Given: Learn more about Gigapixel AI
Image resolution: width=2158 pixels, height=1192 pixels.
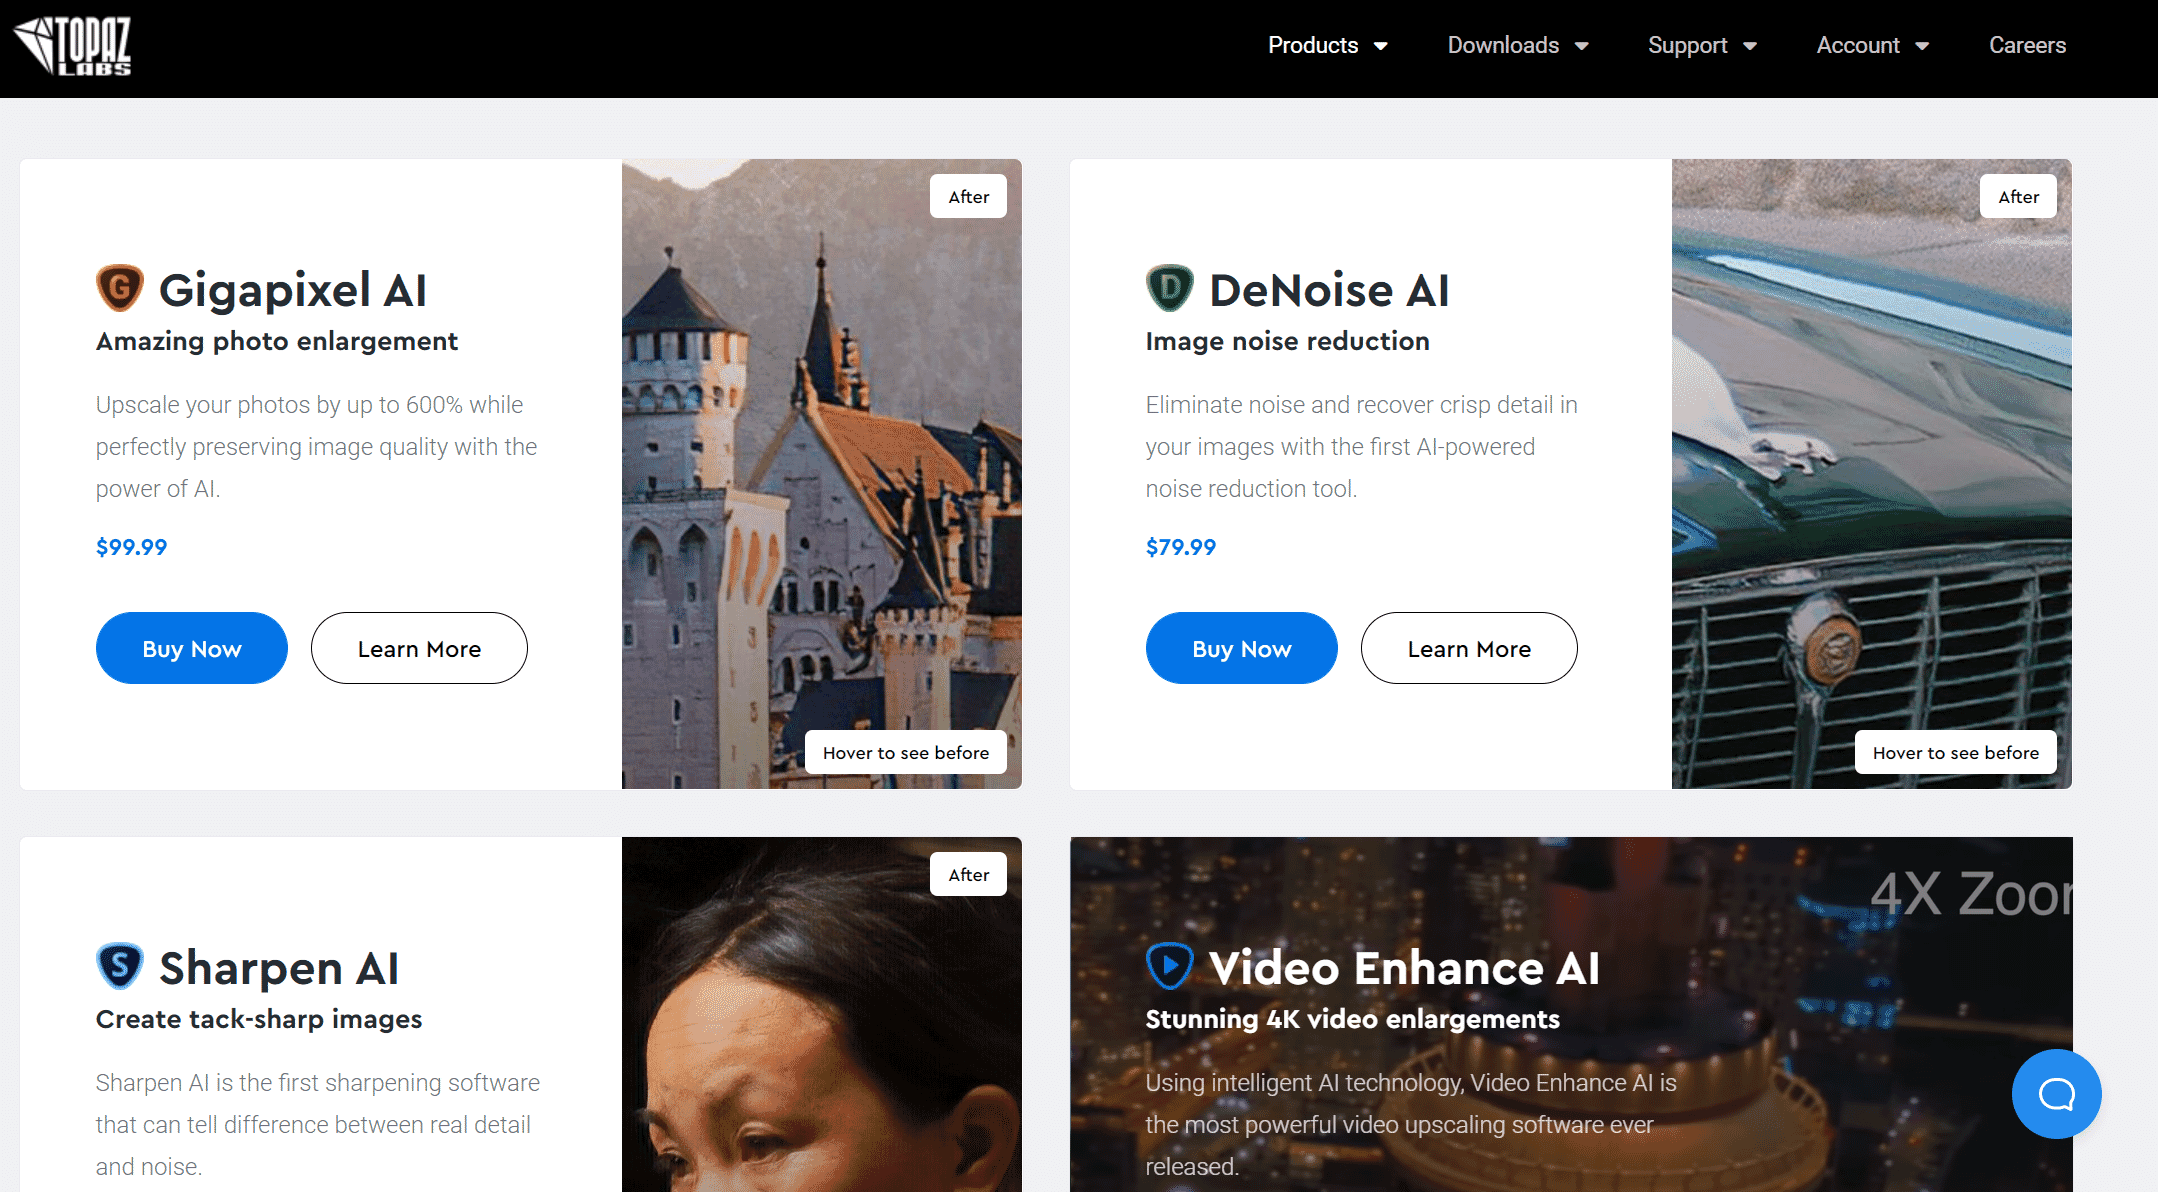Looking at the screenshot, I should click(x=419, y=648).
